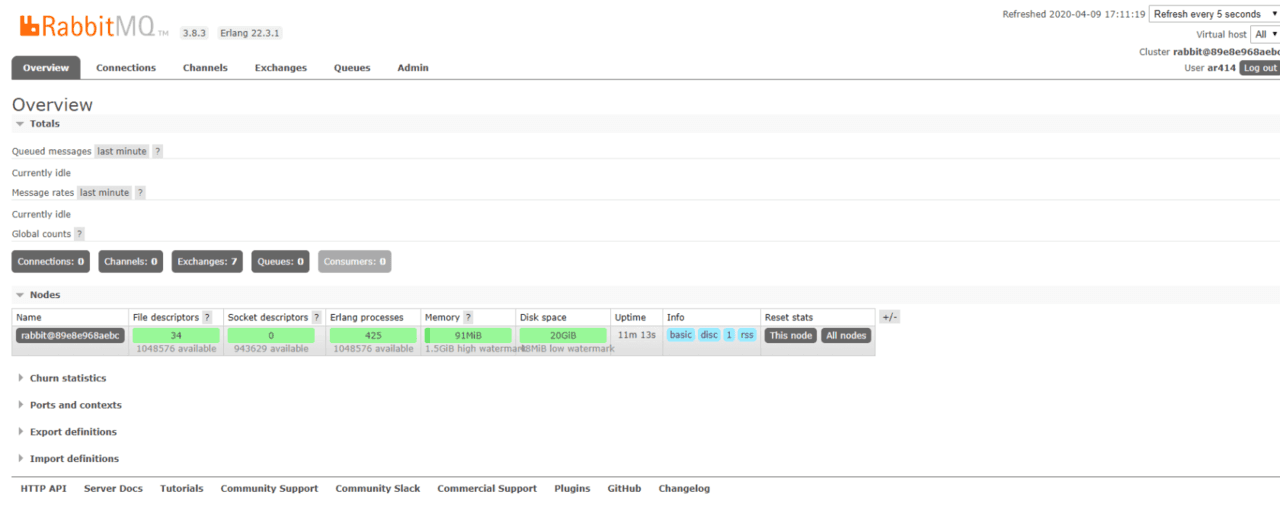Click help icon next to Message rates
The image size is (1280, 507).
point(140,193)
